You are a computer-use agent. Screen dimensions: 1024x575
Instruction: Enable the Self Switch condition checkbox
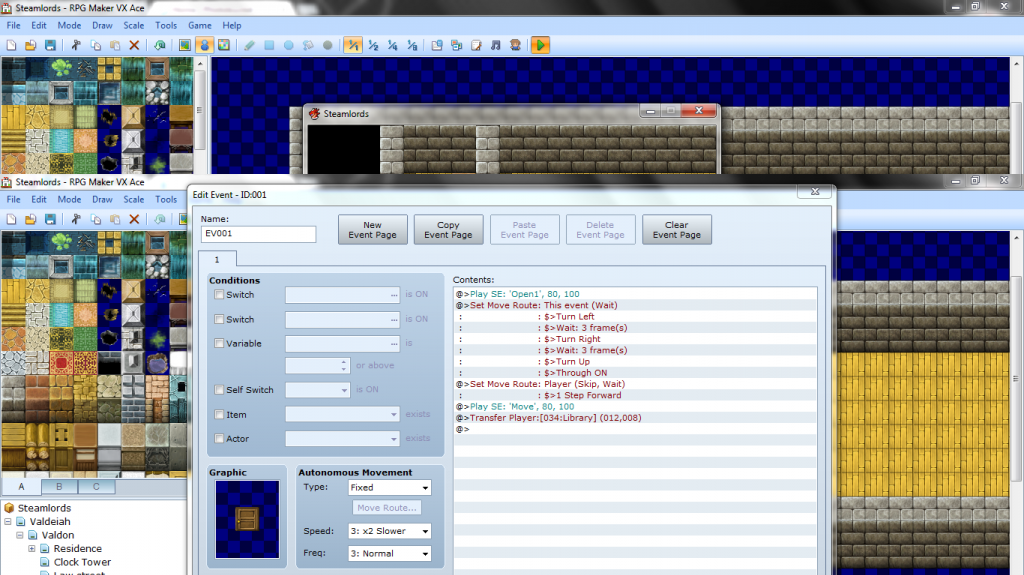[219, 389]
